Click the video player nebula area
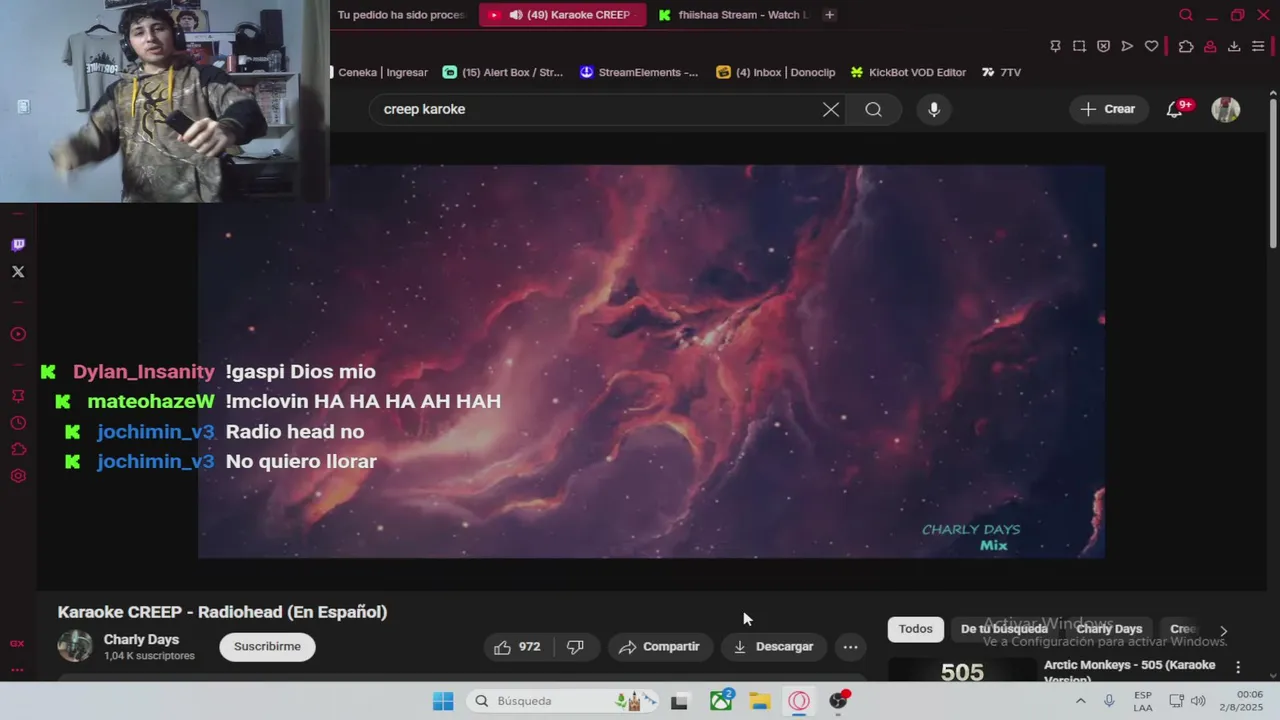The width and height of the screenshot is (1280, 720). (651, 361)
